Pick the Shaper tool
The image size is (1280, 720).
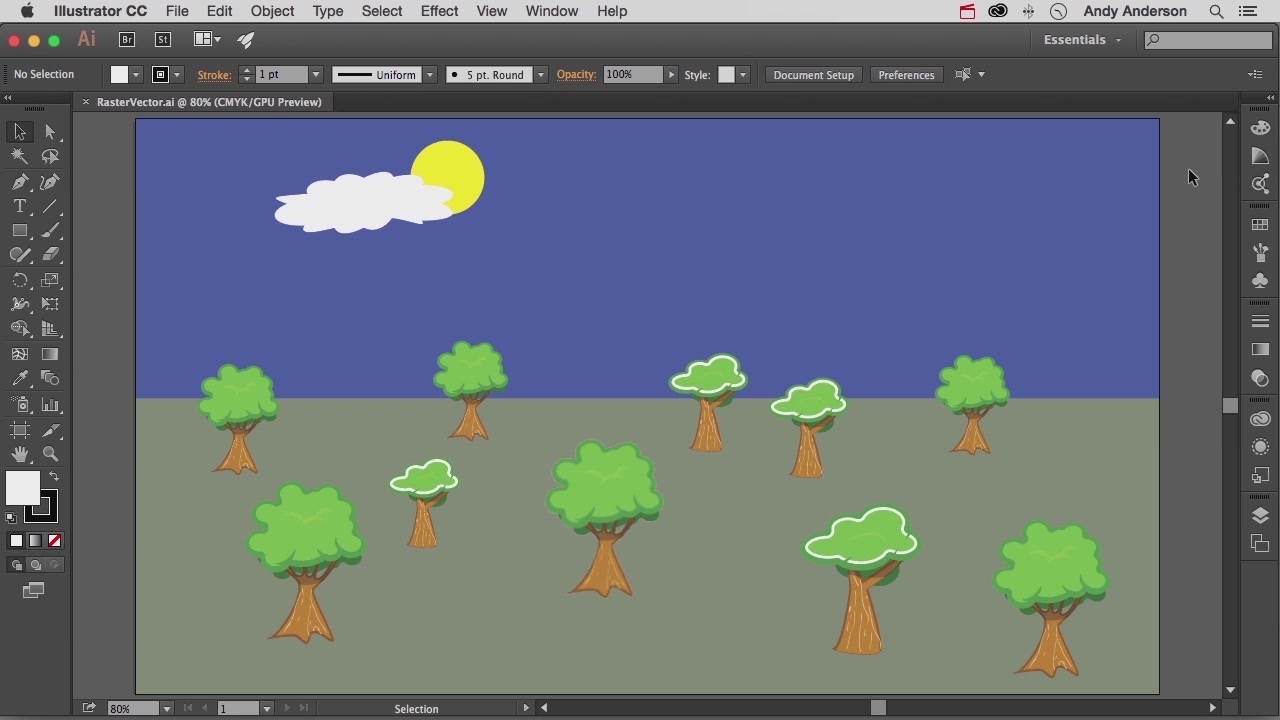pyautogui.click(x=19, y=255)
